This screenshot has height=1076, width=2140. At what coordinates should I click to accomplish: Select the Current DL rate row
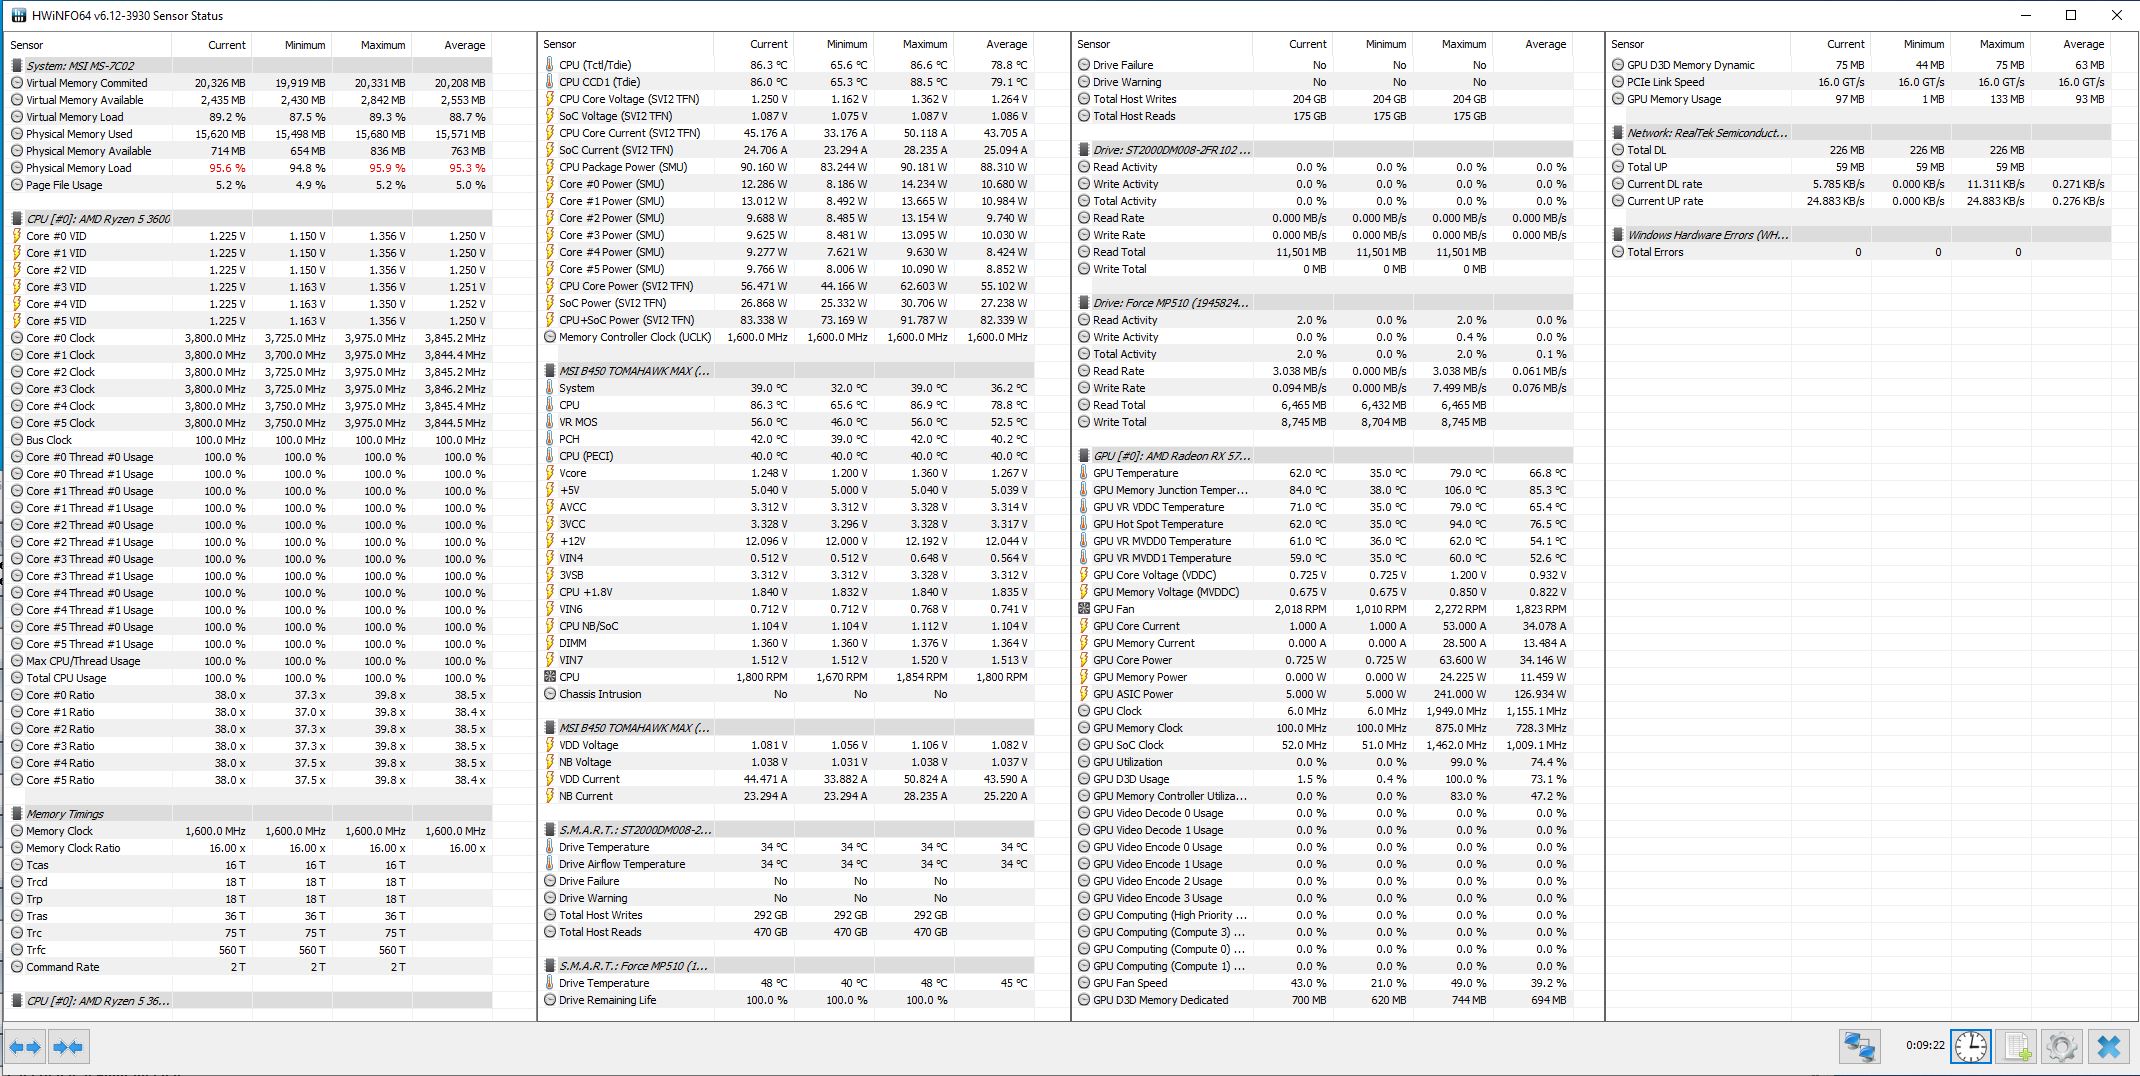1664,184
